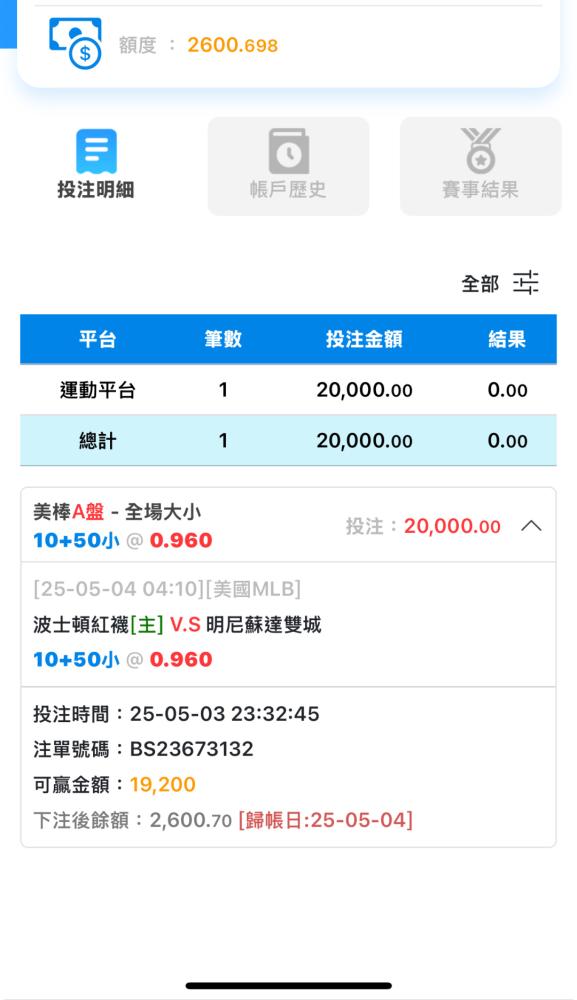Tap the 歸帳日 25-05-04 settlement label
This screenshot has height=1000, width=577.
click(326, 820)
